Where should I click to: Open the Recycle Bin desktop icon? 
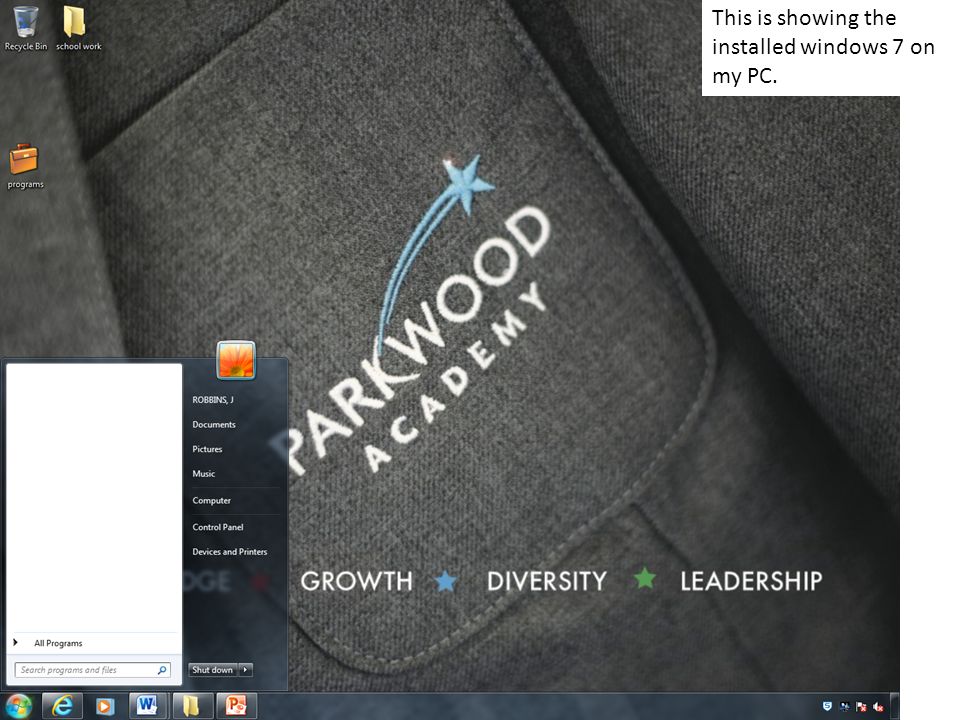click(x=26, y=28)
